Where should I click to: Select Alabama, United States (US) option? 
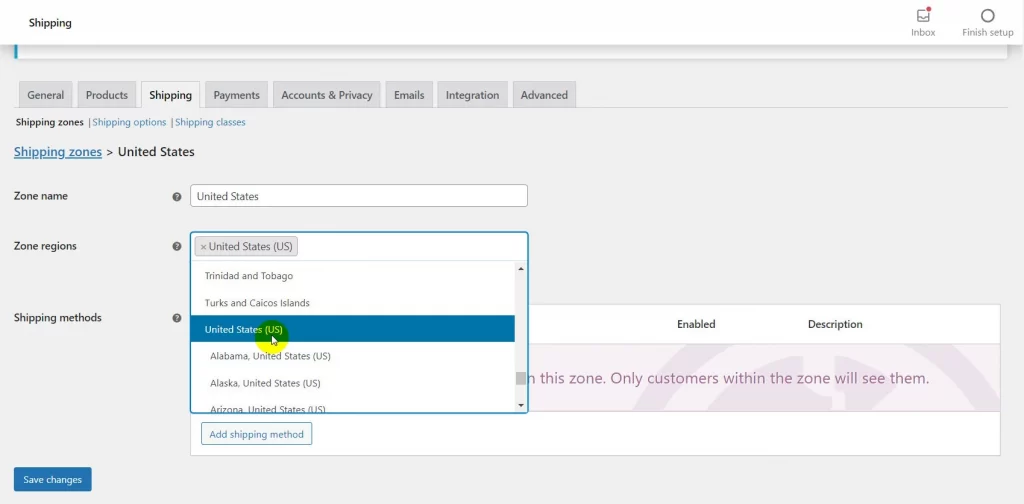click(x=353, y=356)
